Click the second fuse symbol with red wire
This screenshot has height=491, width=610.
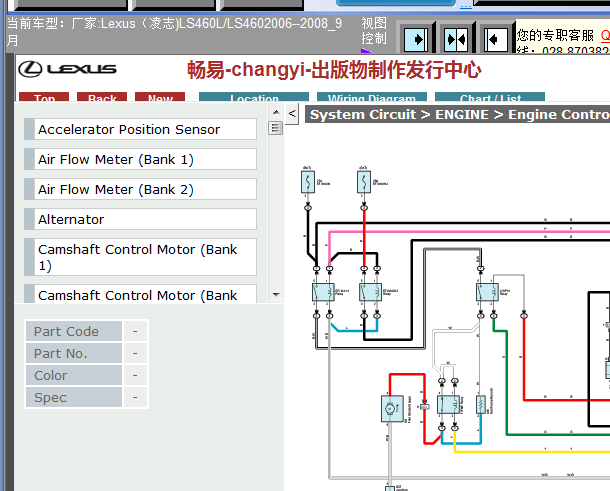[364, 182]
